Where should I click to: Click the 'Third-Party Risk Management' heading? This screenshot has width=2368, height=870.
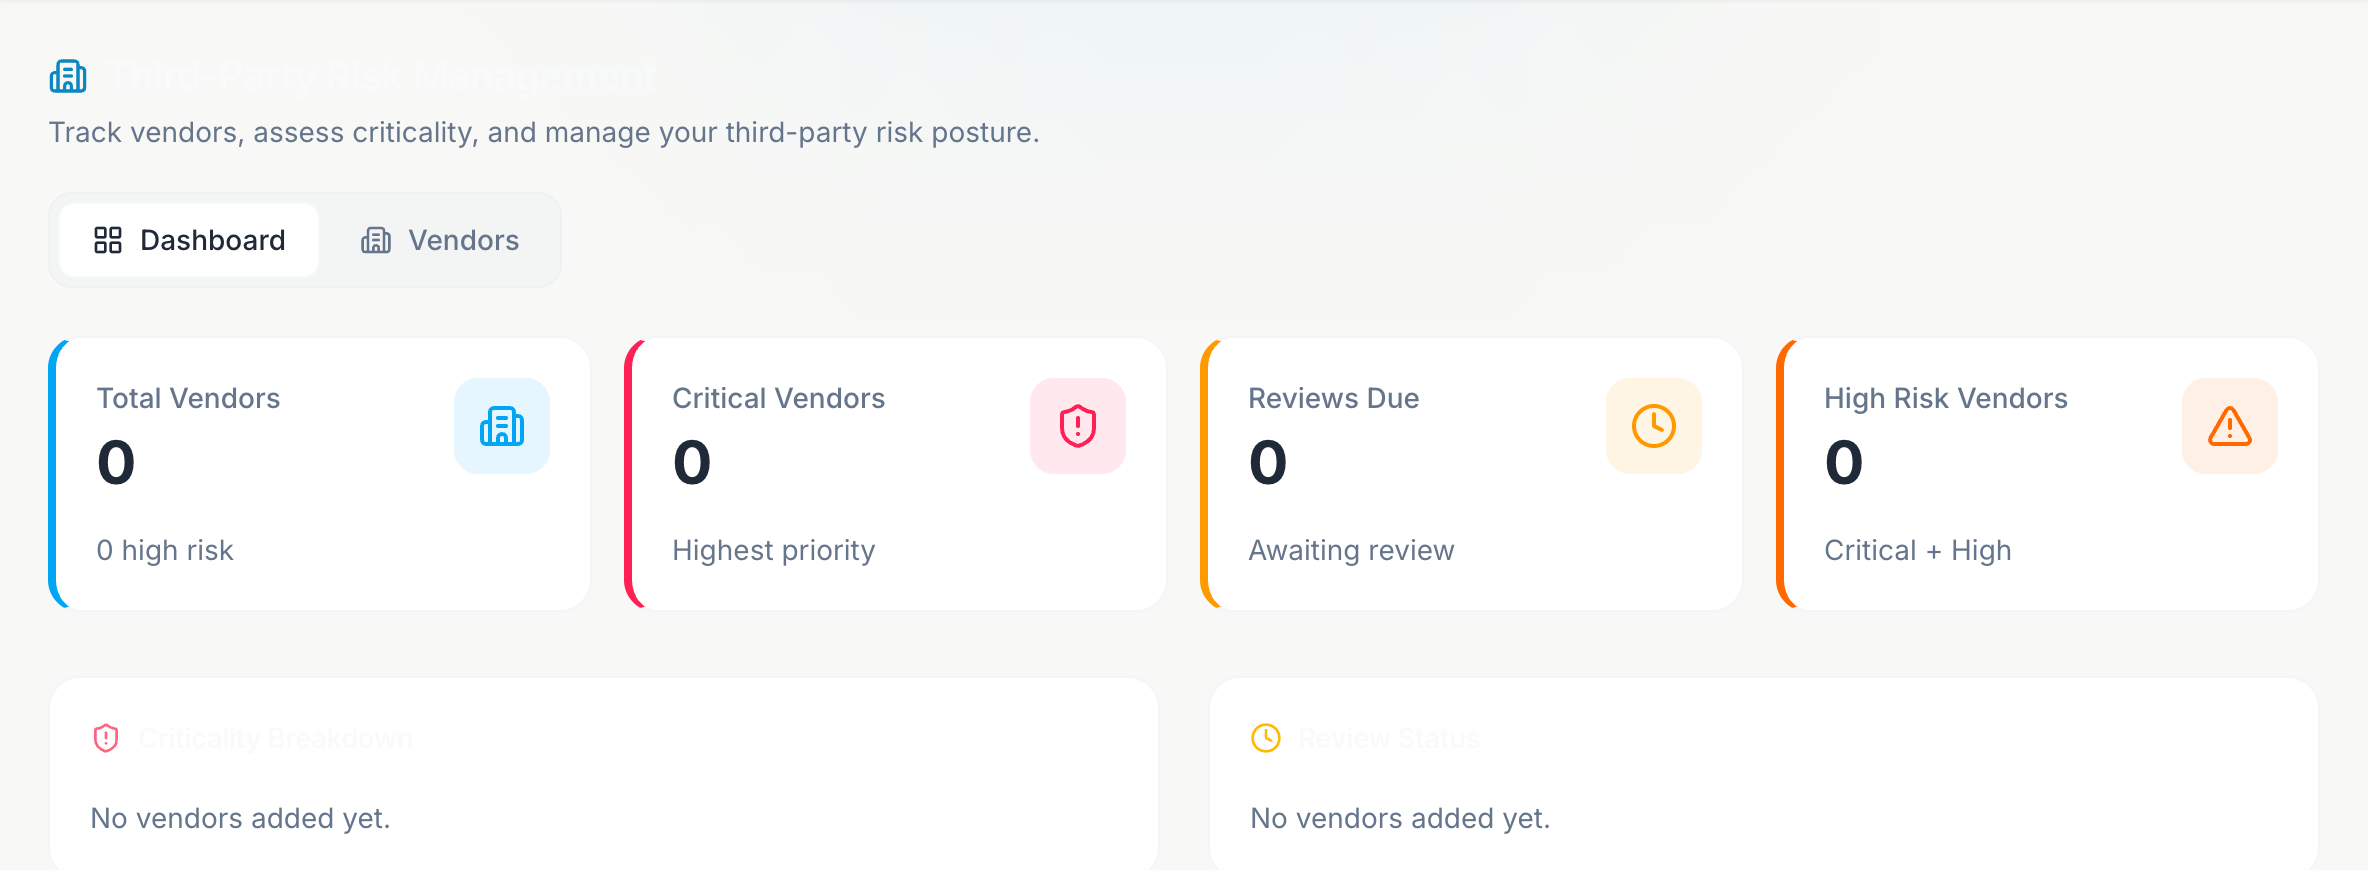pos(382,76)
